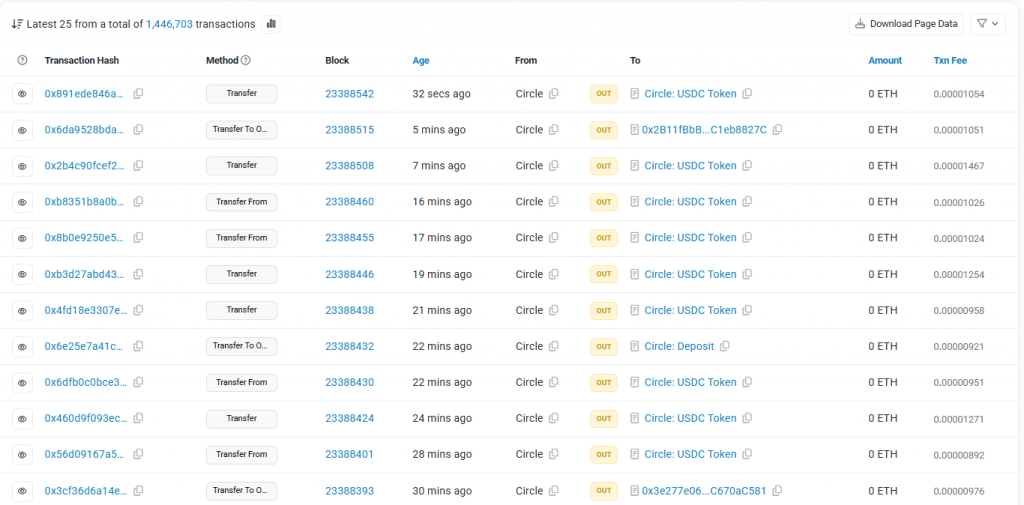Copy transaction hash 0xb3d27abd43
The image size is (1024, 505).
(138, 274)
